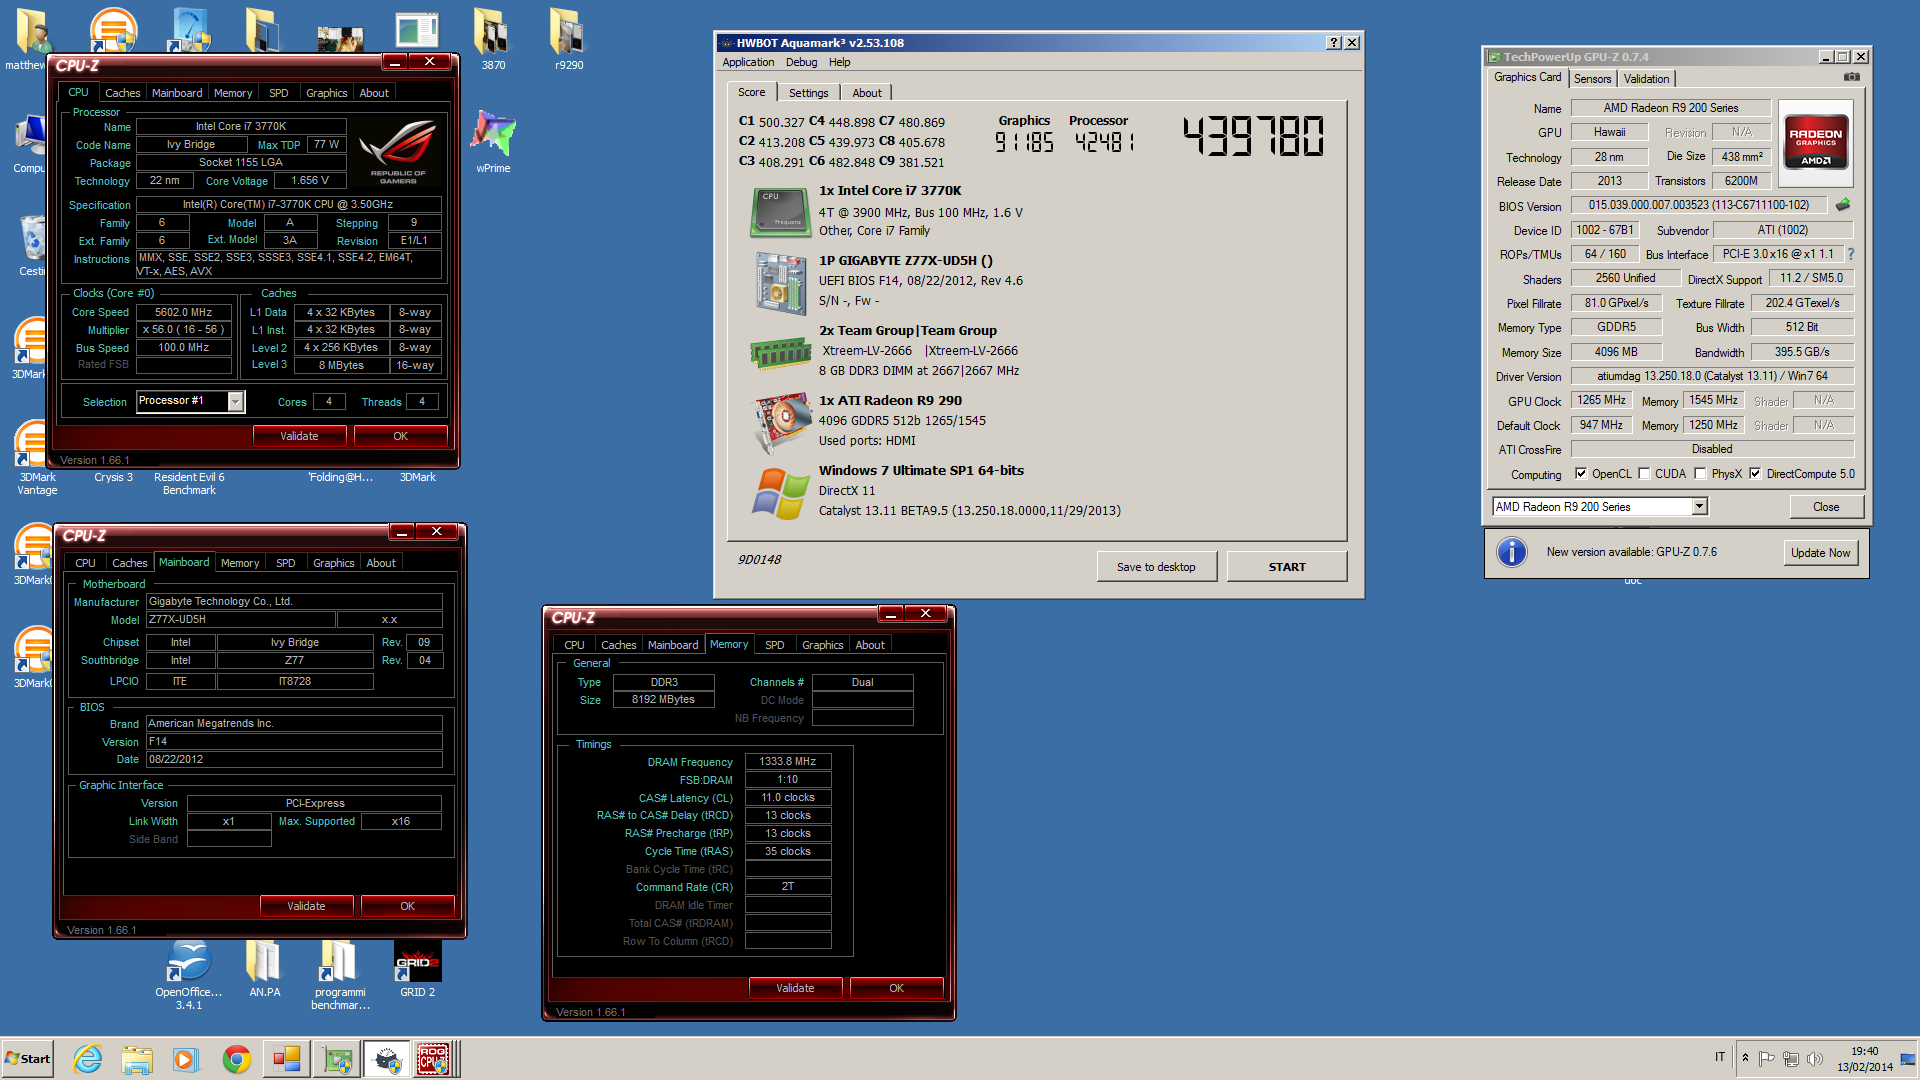
Task: Click the Aquamark title bar help button
Action: (x=1333, y=43)
